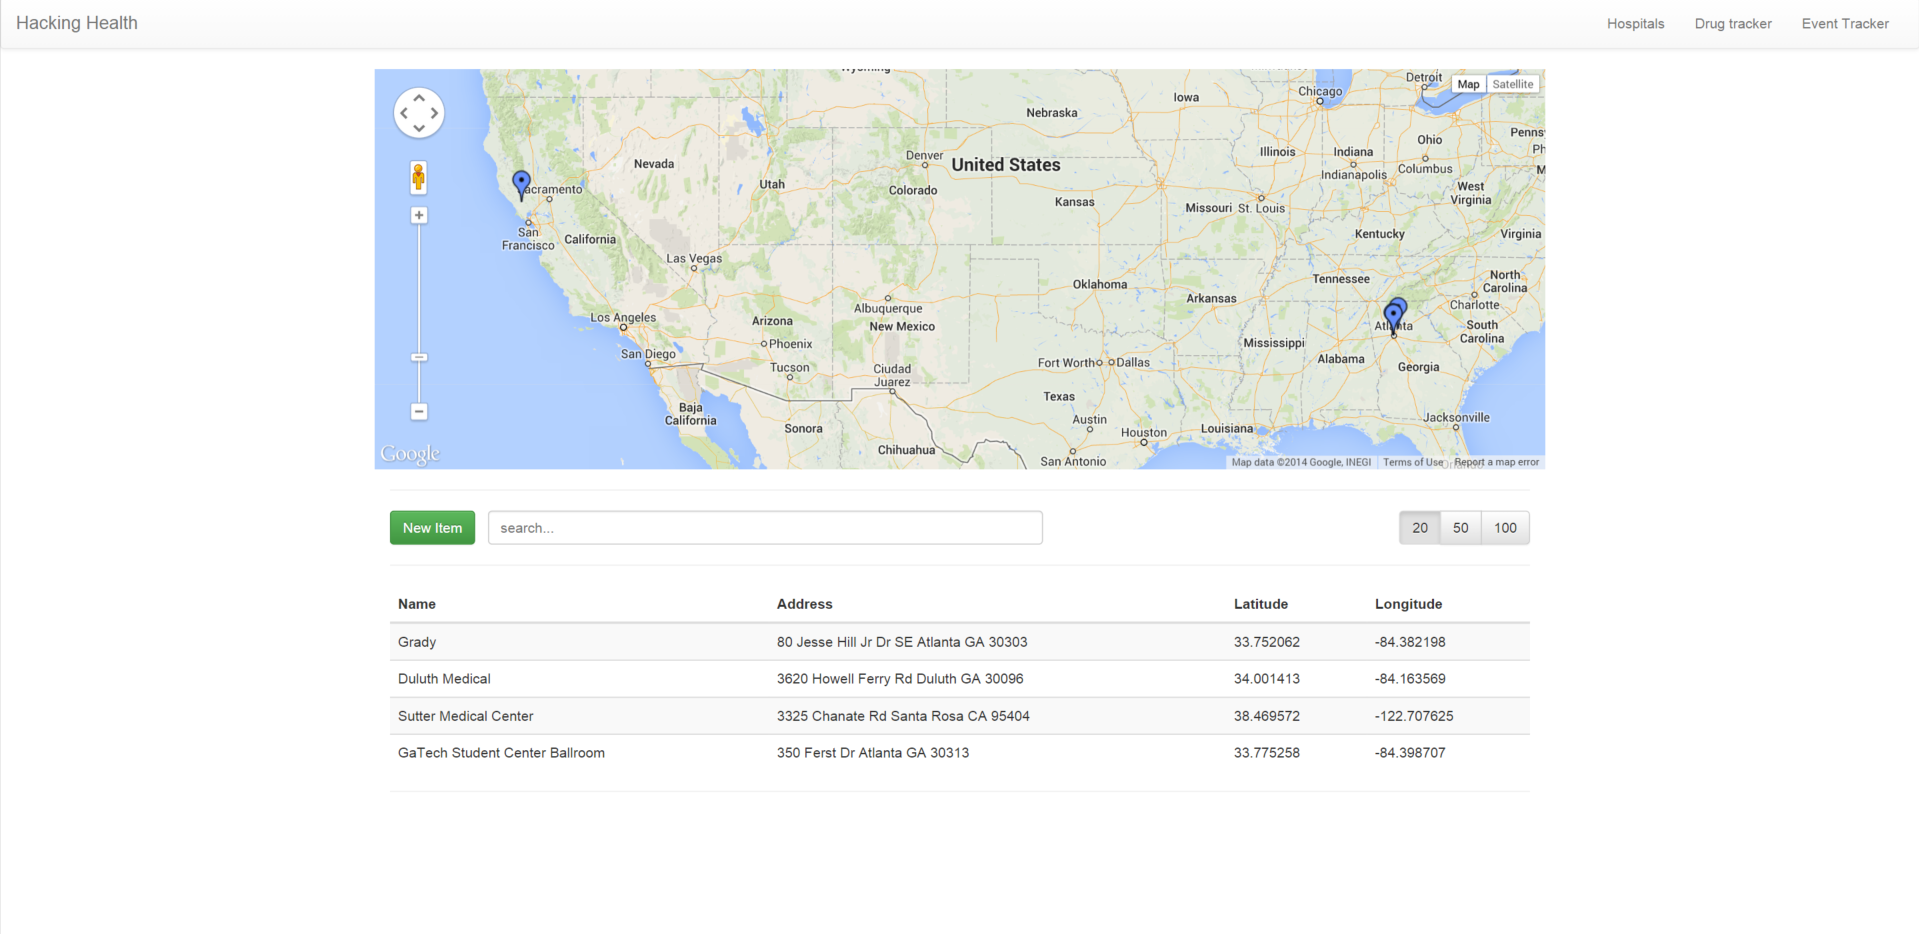Screen dimensions: 1919x934
Task: Pan the map down with the arrow control
Action: (x=419, y=128)
